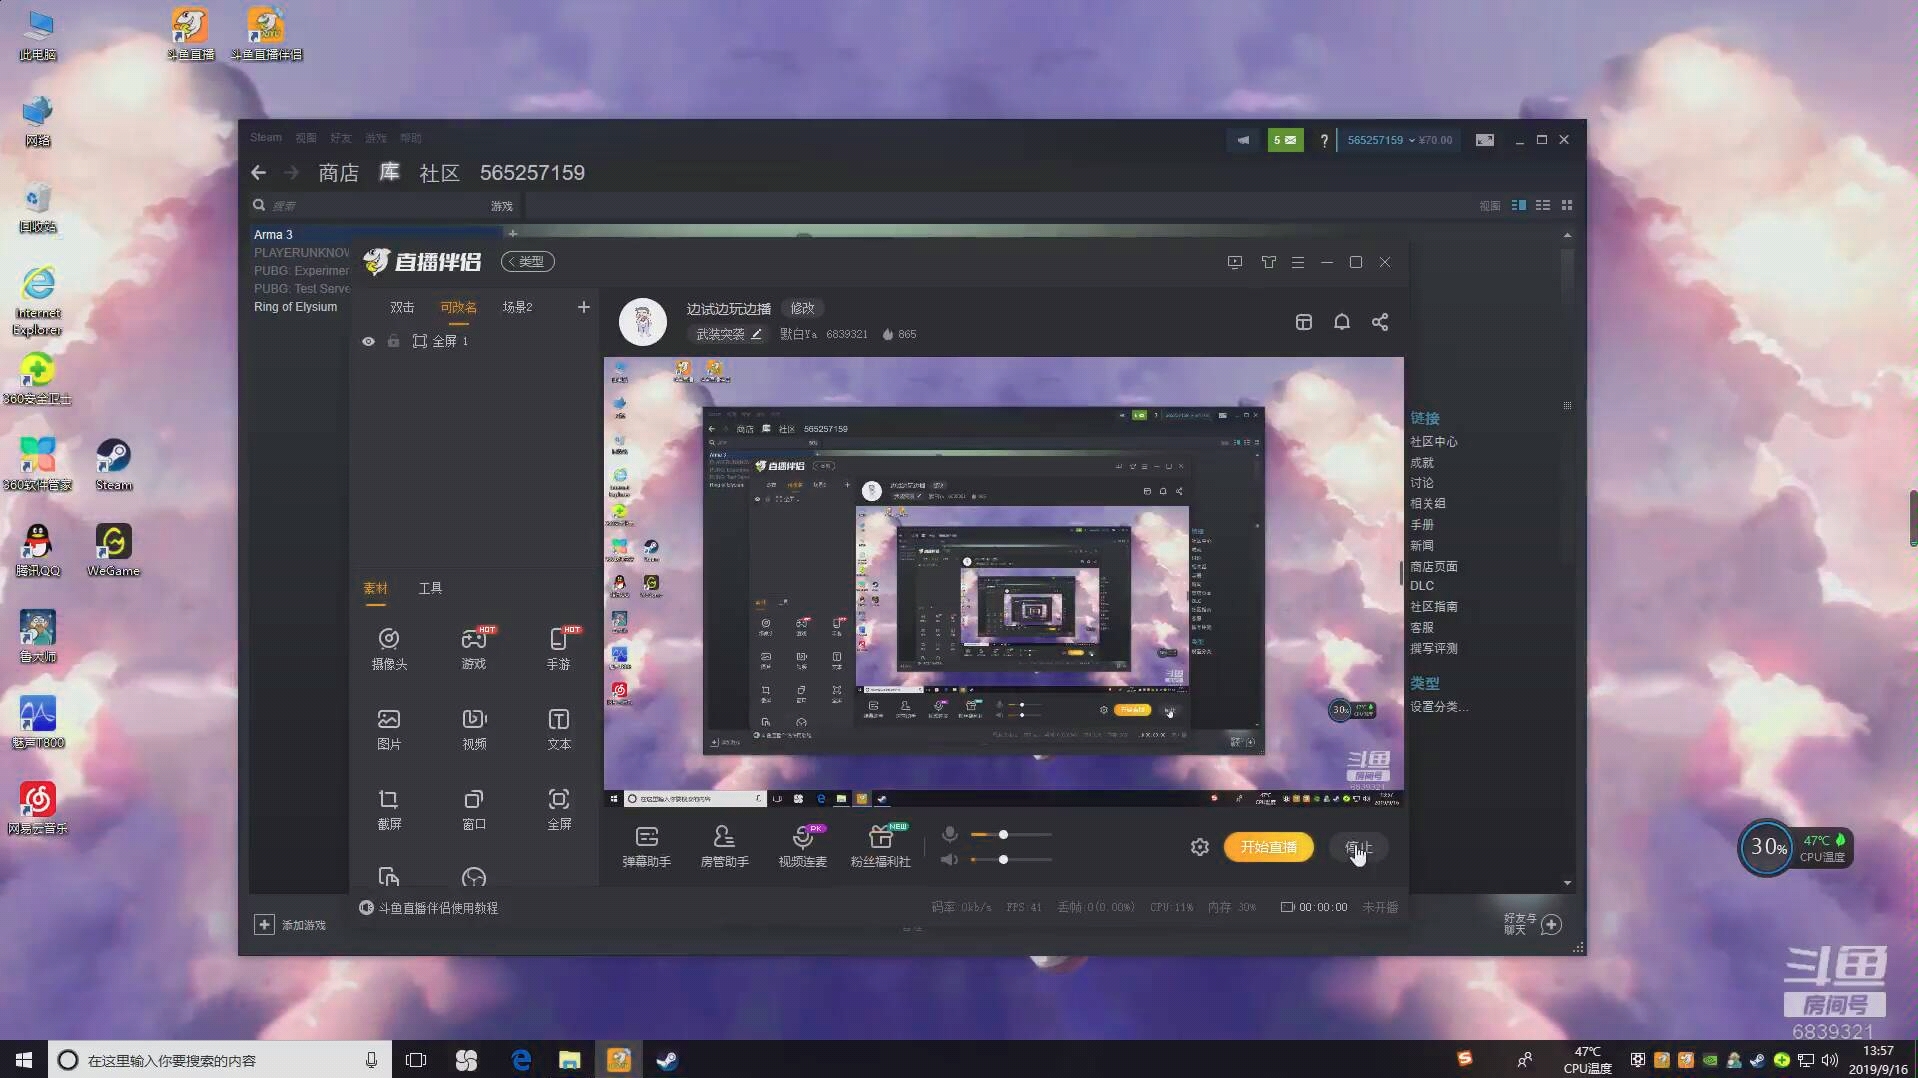Click Steam announcement megaphone icon
1918x1078 pixels.
click(x=1243, y=140)
